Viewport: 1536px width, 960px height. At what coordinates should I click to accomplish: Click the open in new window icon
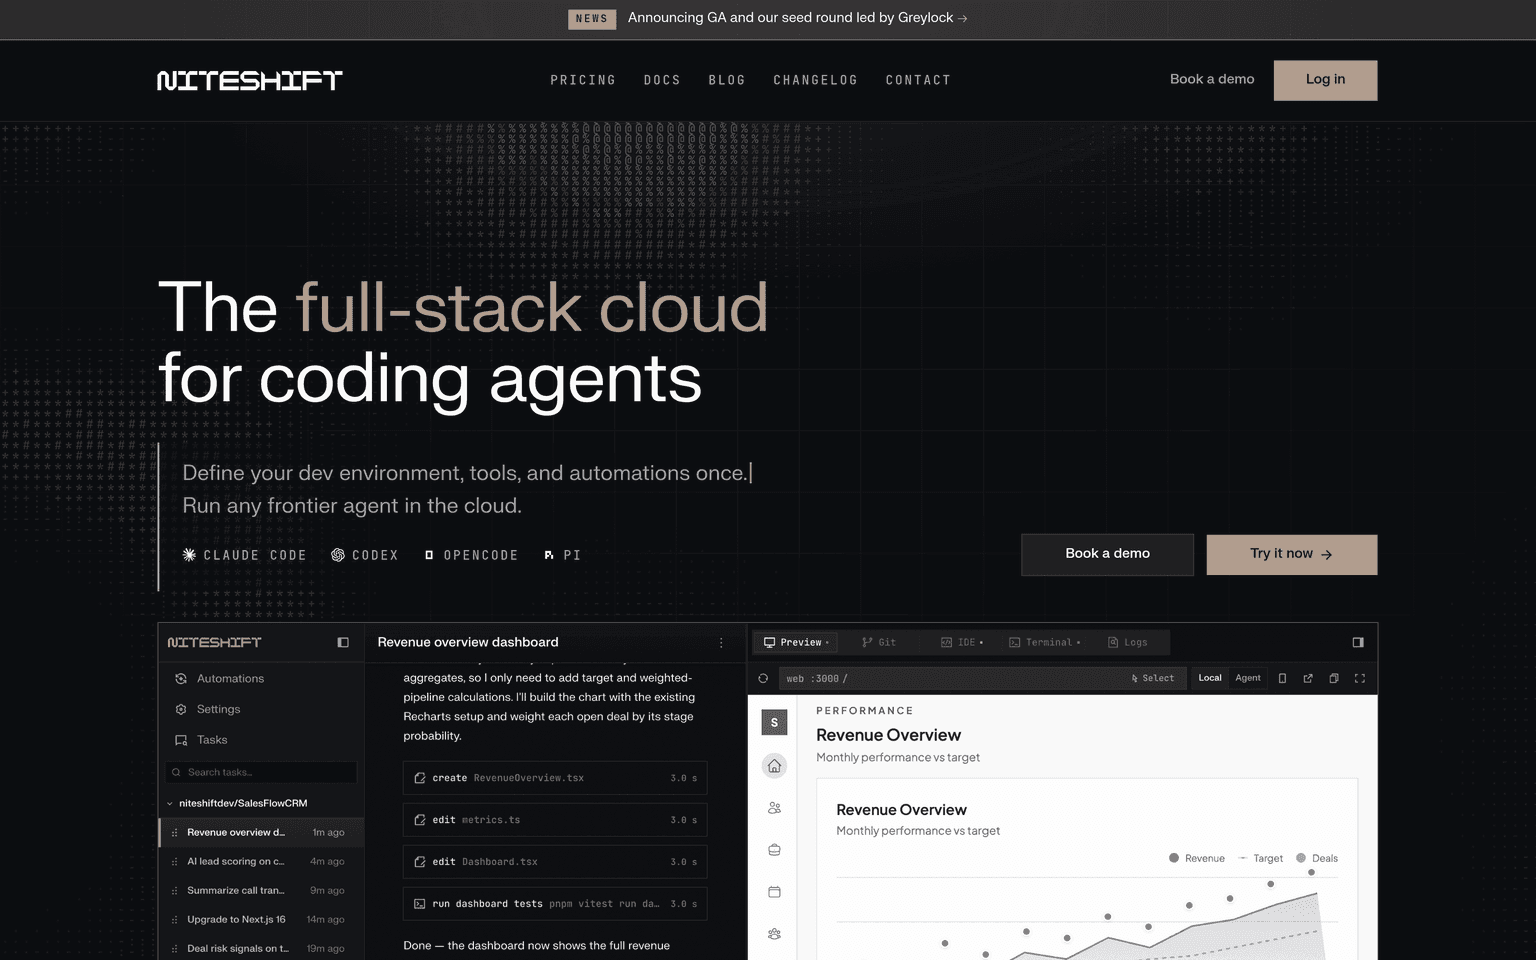pos(1308,678)
